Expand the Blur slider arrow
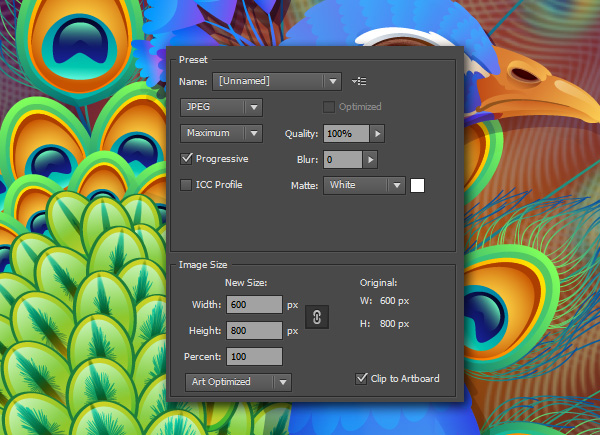600x435 pixels. click(x=370, y=160)
